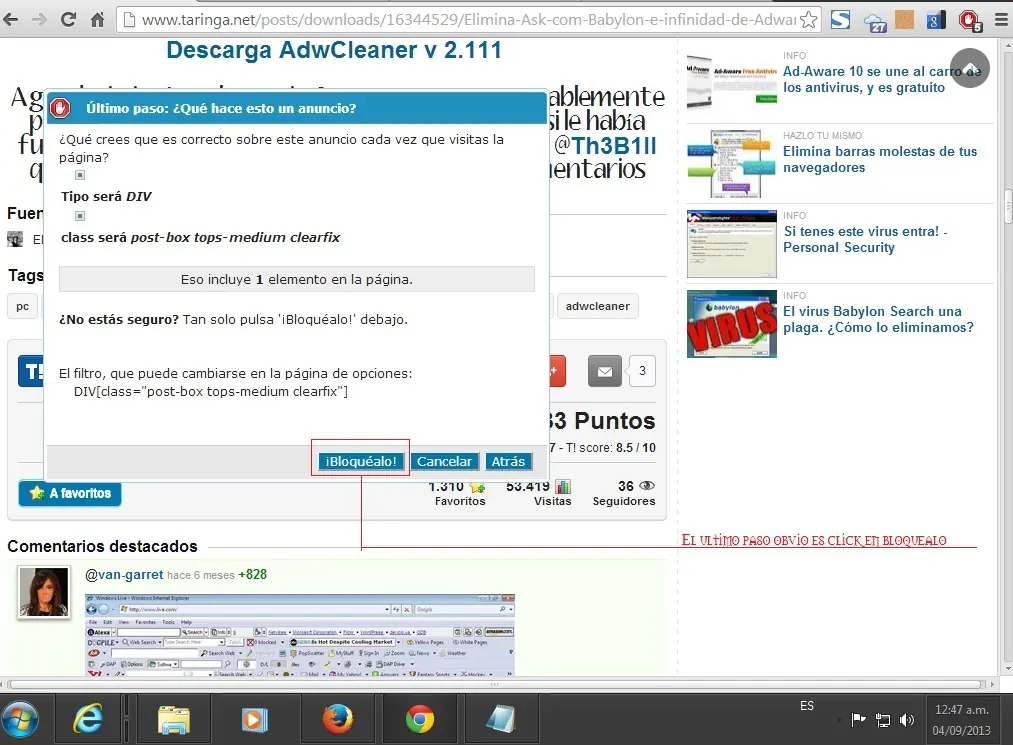Click the vertical page scrollbar handle

click(x=1008, y=206)
